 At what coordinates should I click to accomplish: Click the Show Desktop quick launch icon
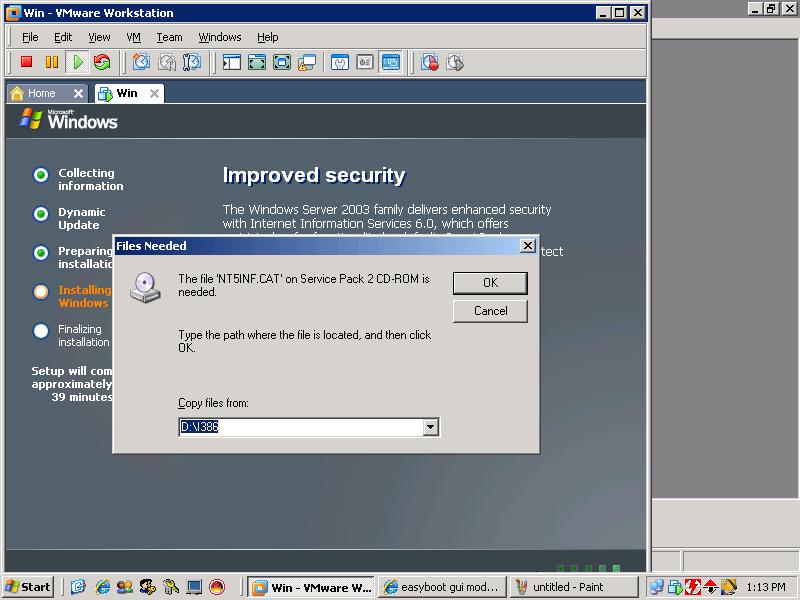click(78, 587)
